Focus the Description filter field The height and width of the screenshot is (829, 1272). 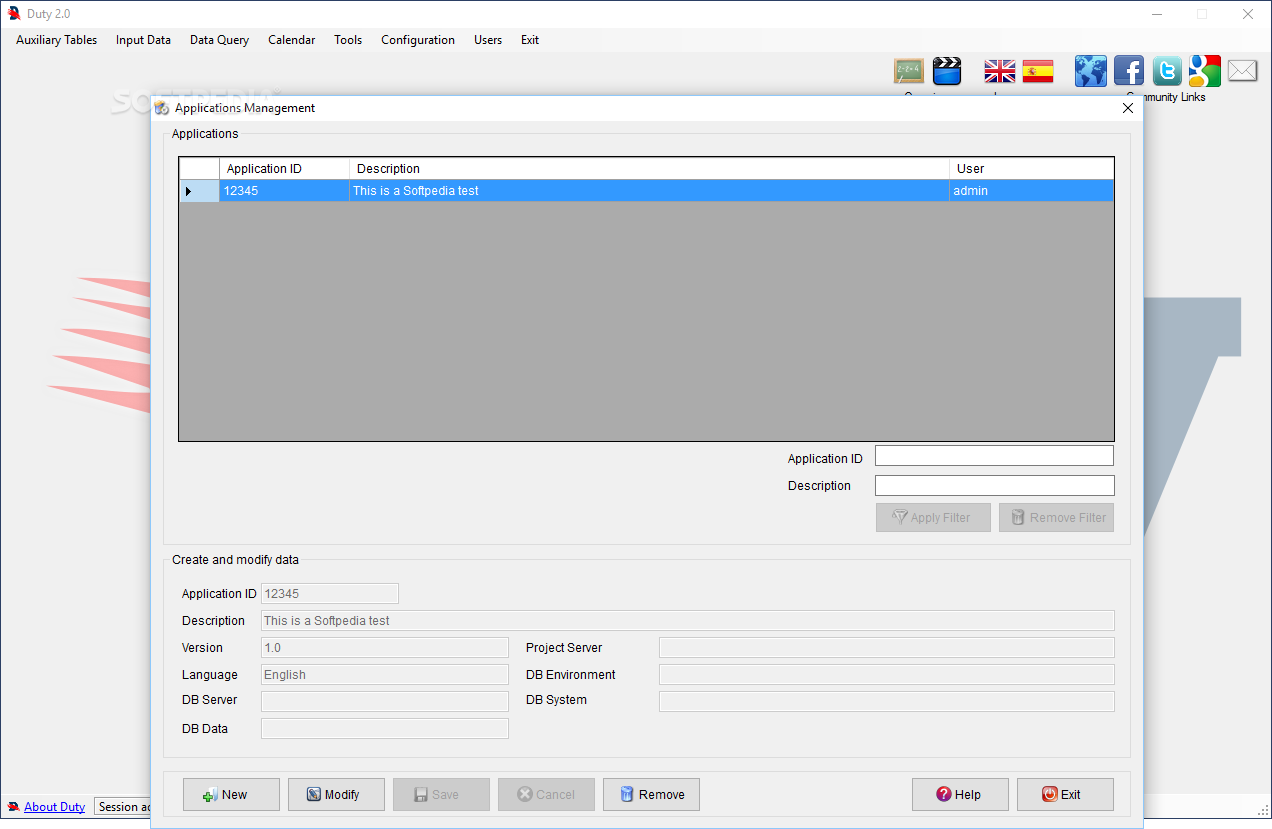tap(994, 485)
